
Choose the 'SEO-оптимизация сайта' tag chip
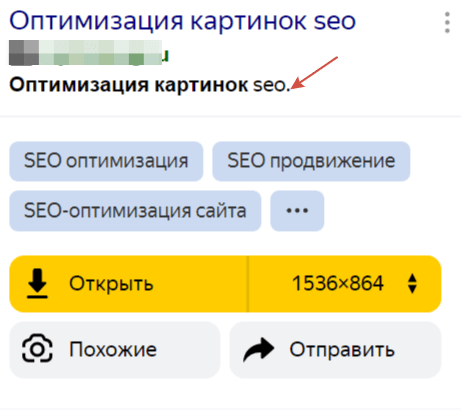click(x=135, y=211)
